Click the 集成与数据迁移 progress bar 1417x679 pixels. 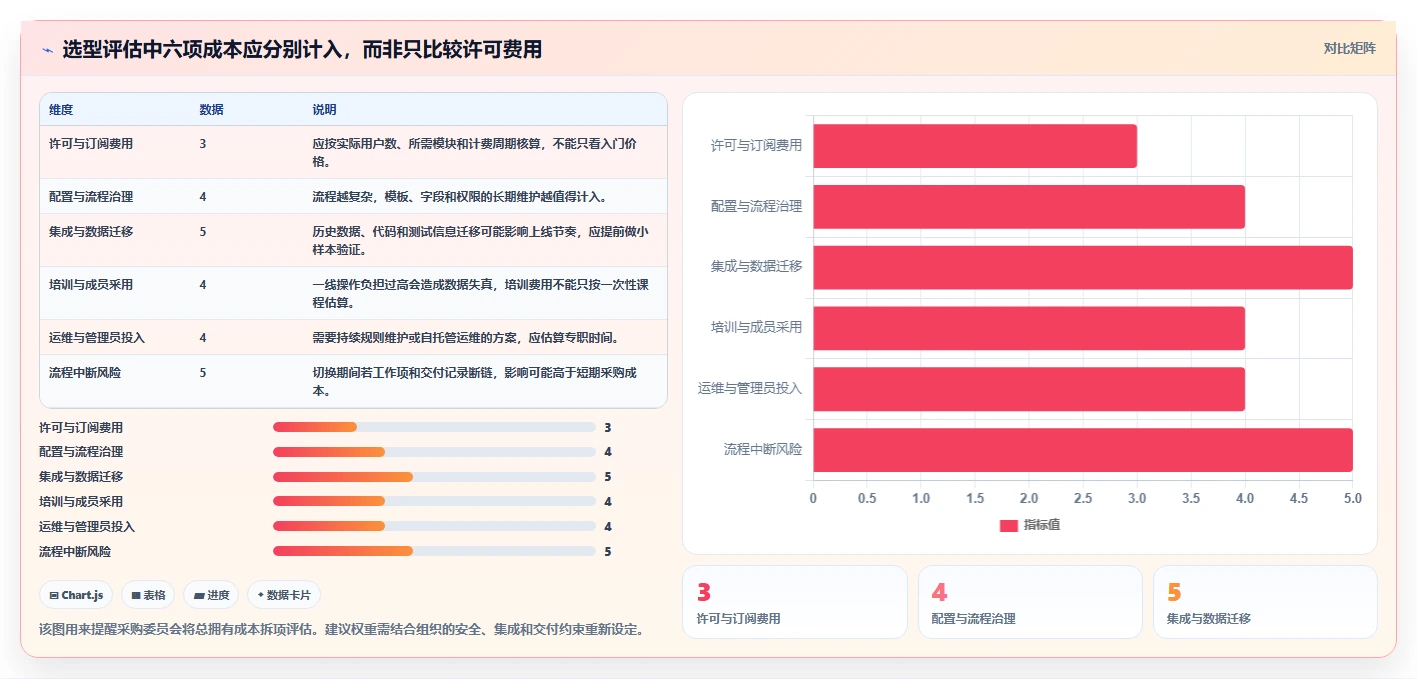tap(434, 477)
